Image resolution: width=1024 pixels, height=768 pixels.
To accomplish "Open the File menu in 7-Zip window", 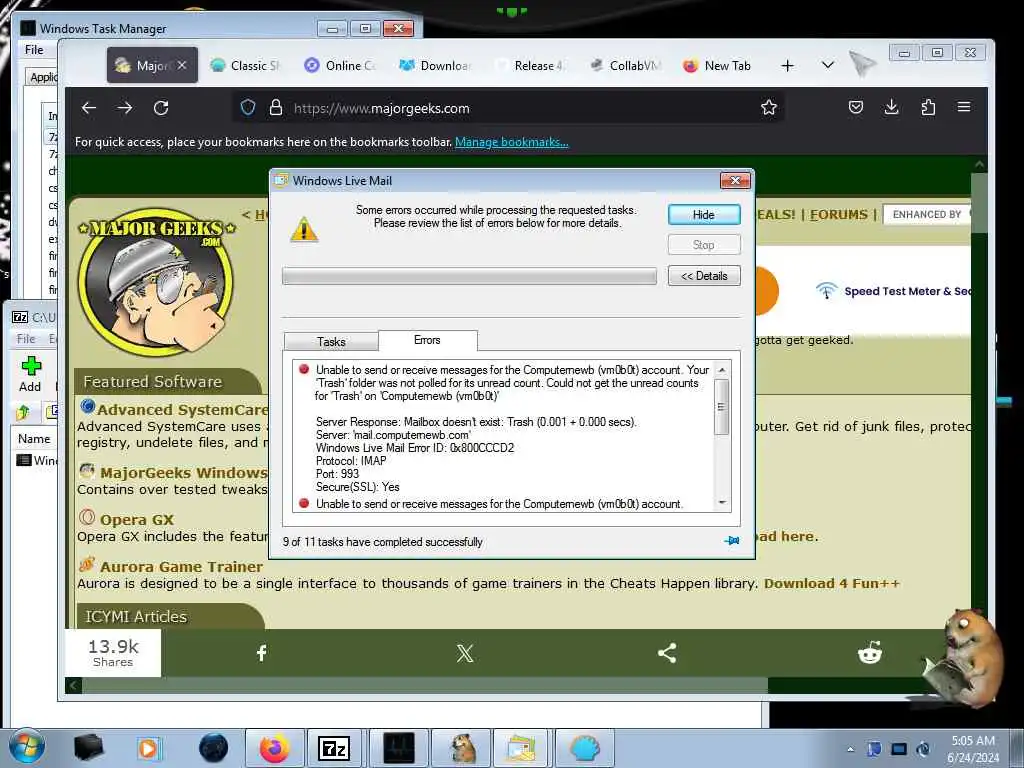I will (26, 338).
